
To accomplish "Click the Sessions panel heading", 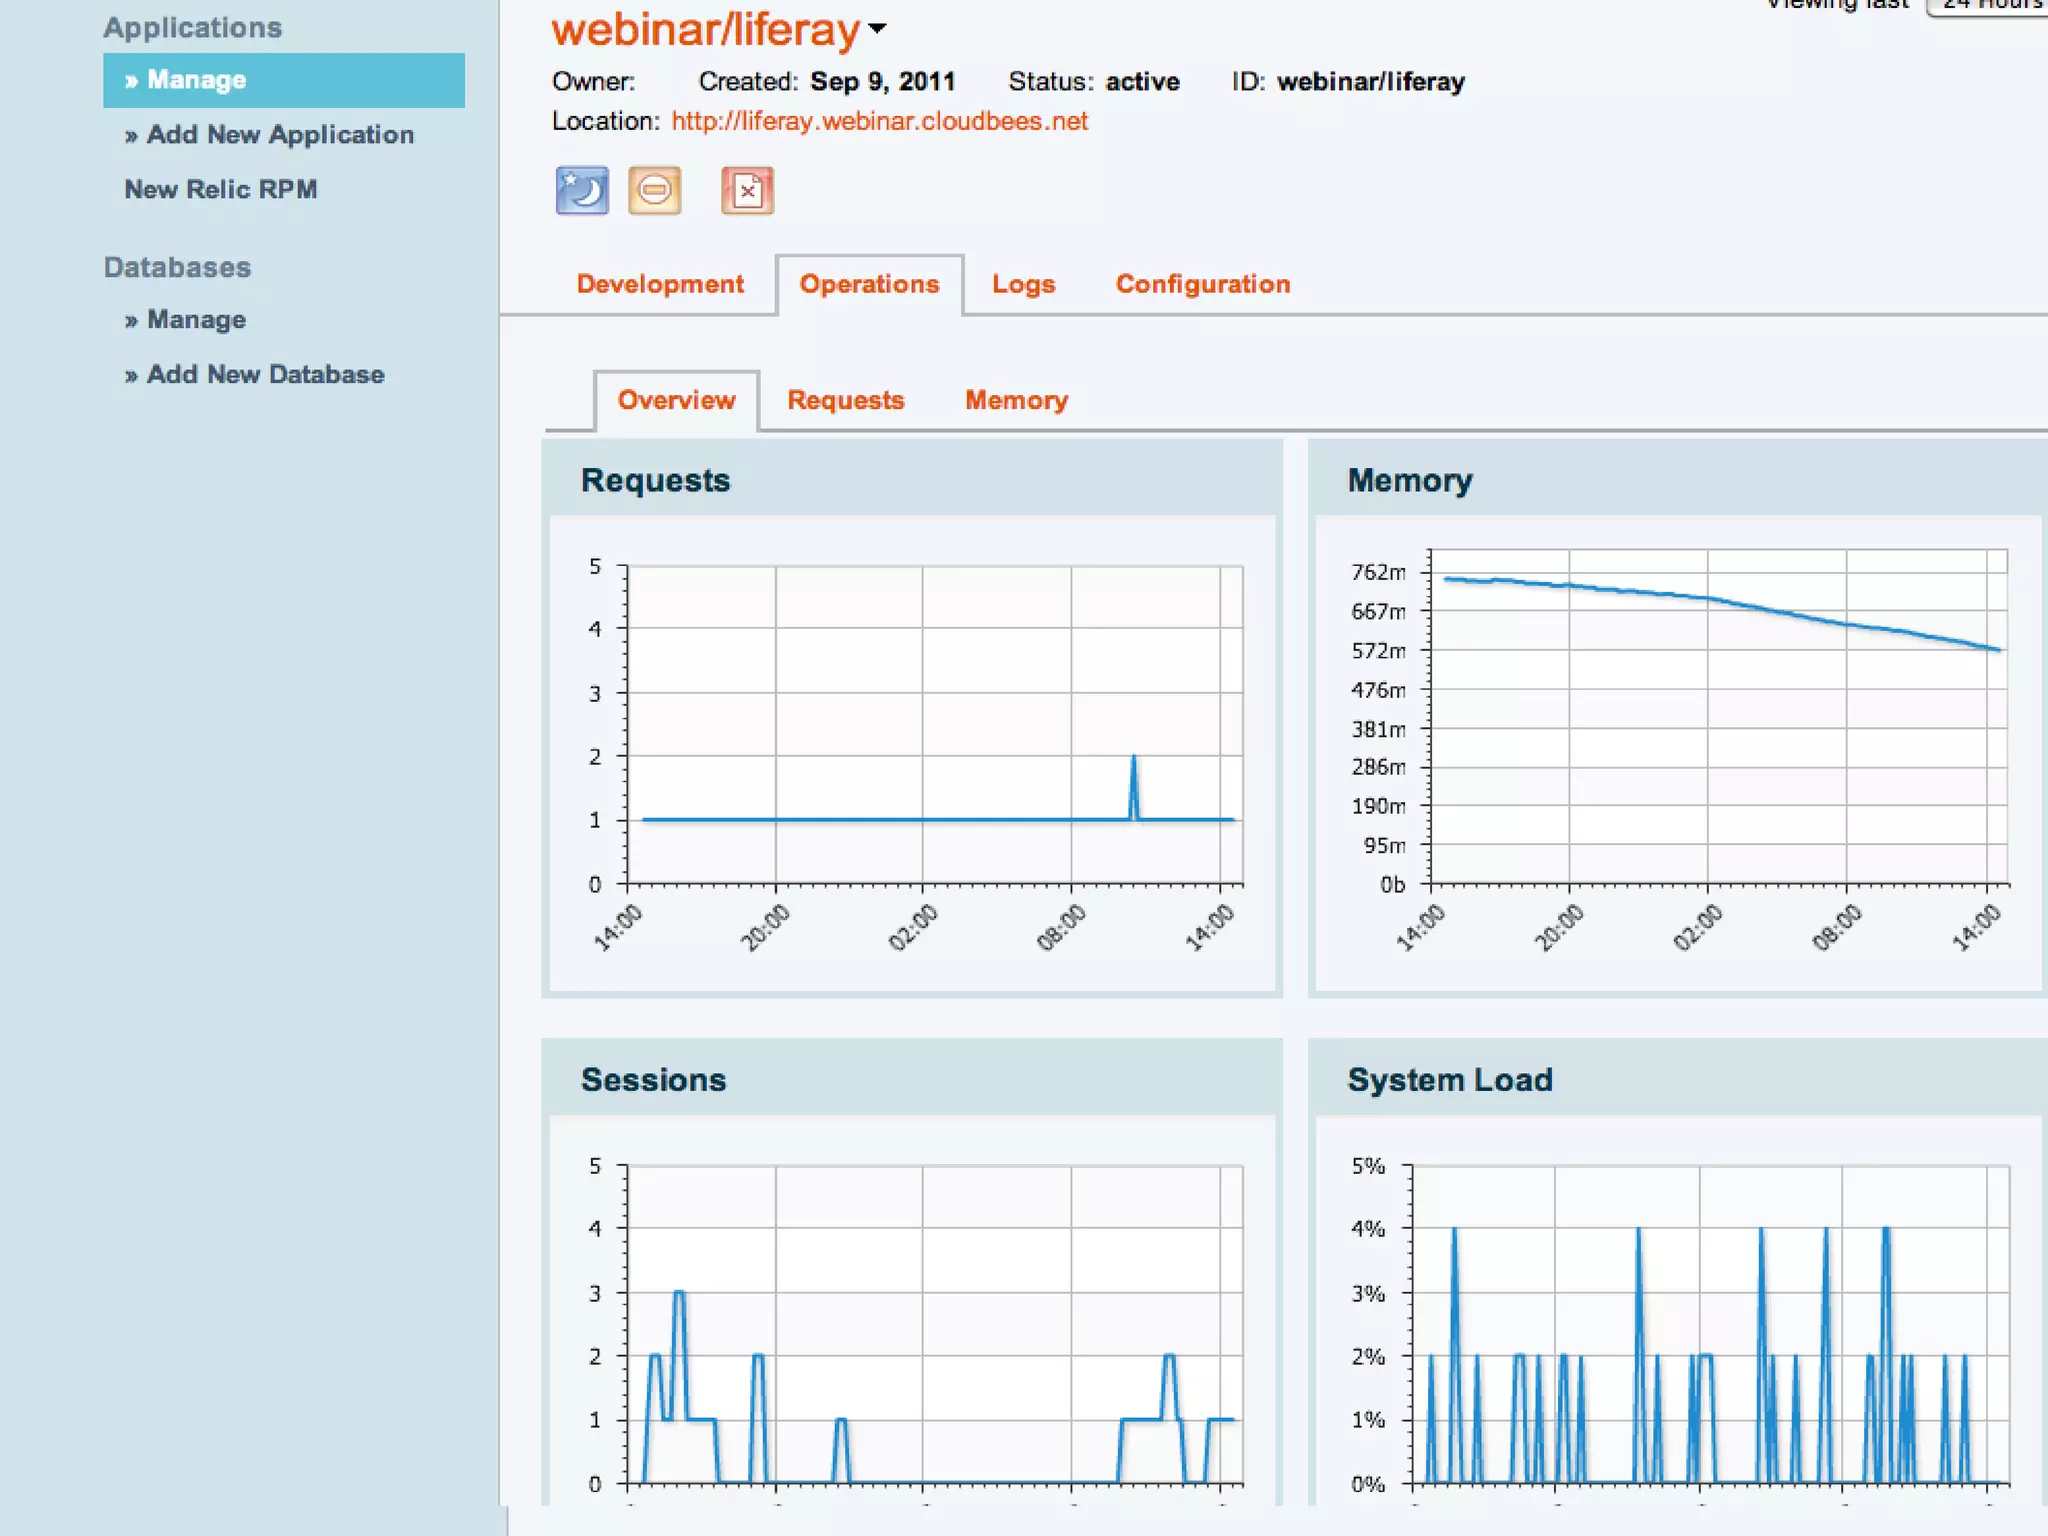I will pos(654,1080).
